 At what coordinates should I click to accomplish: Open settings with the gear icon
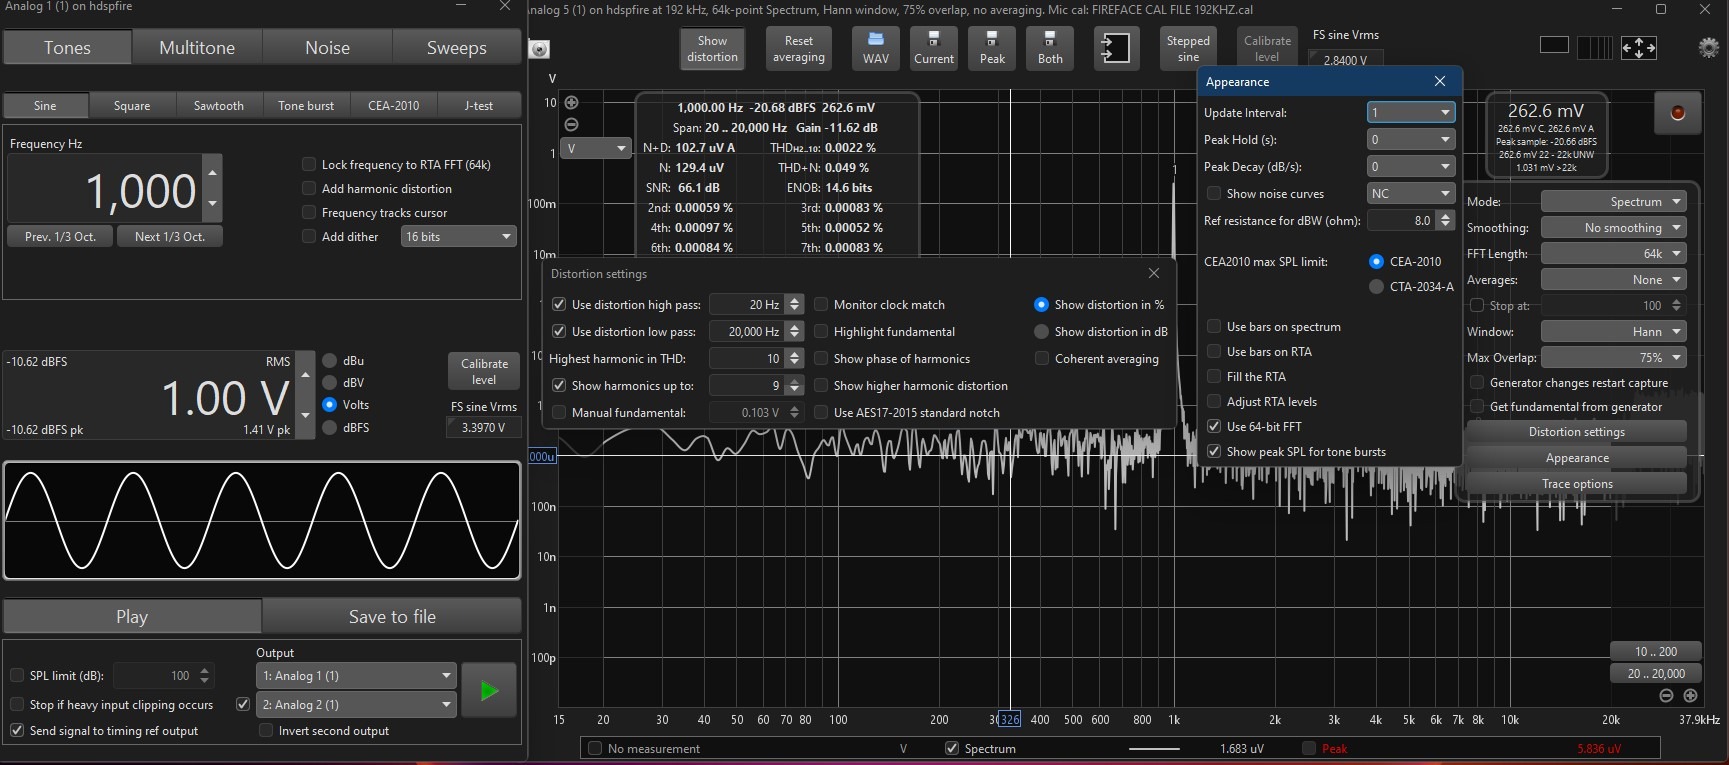click(x=1709, y=47)
